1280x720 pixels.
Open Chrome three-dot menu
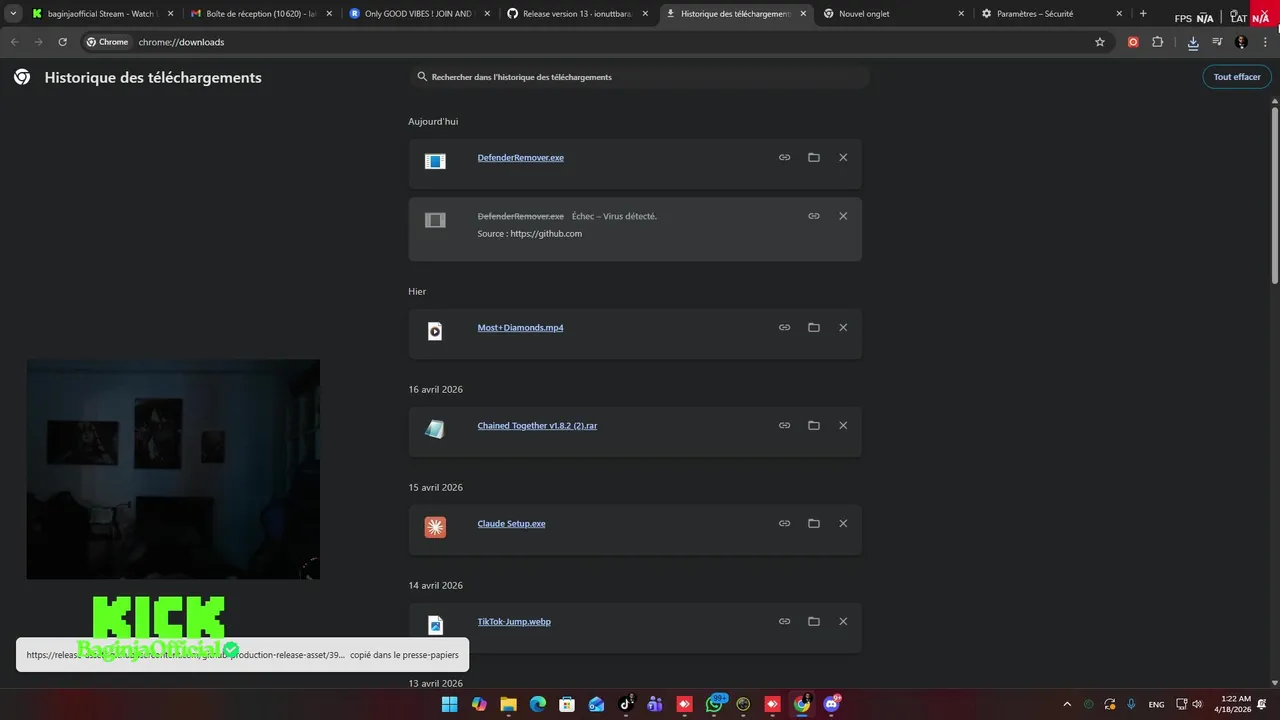pos(1266,42)
